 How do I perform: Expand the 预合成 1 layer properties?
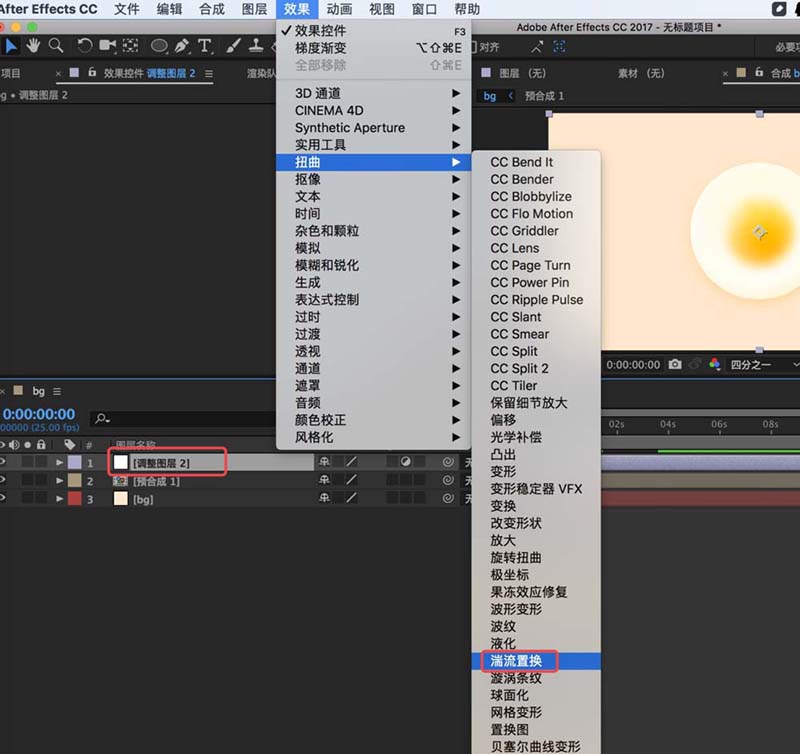pos(60,481)
